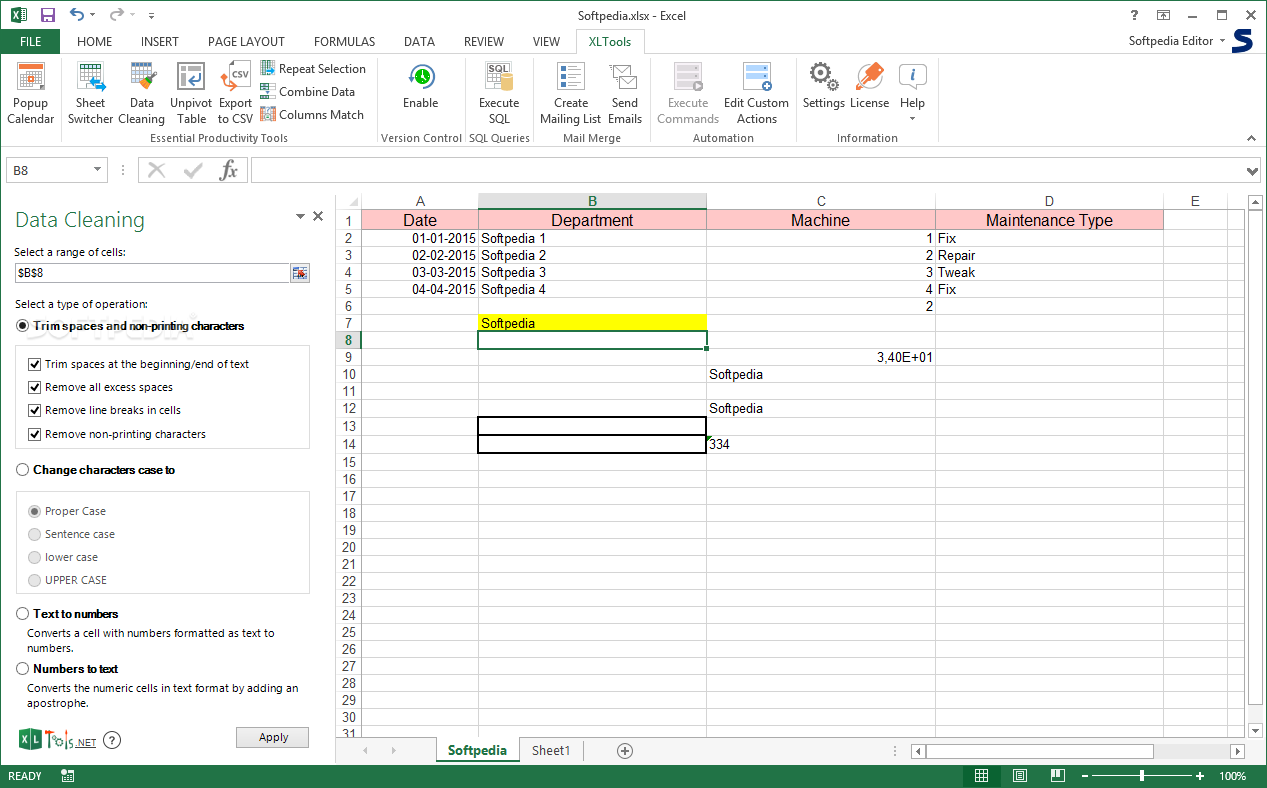This screenshot has height=788, width=1267.
Task: Open XLTools Settings
Action: [824, 86]
